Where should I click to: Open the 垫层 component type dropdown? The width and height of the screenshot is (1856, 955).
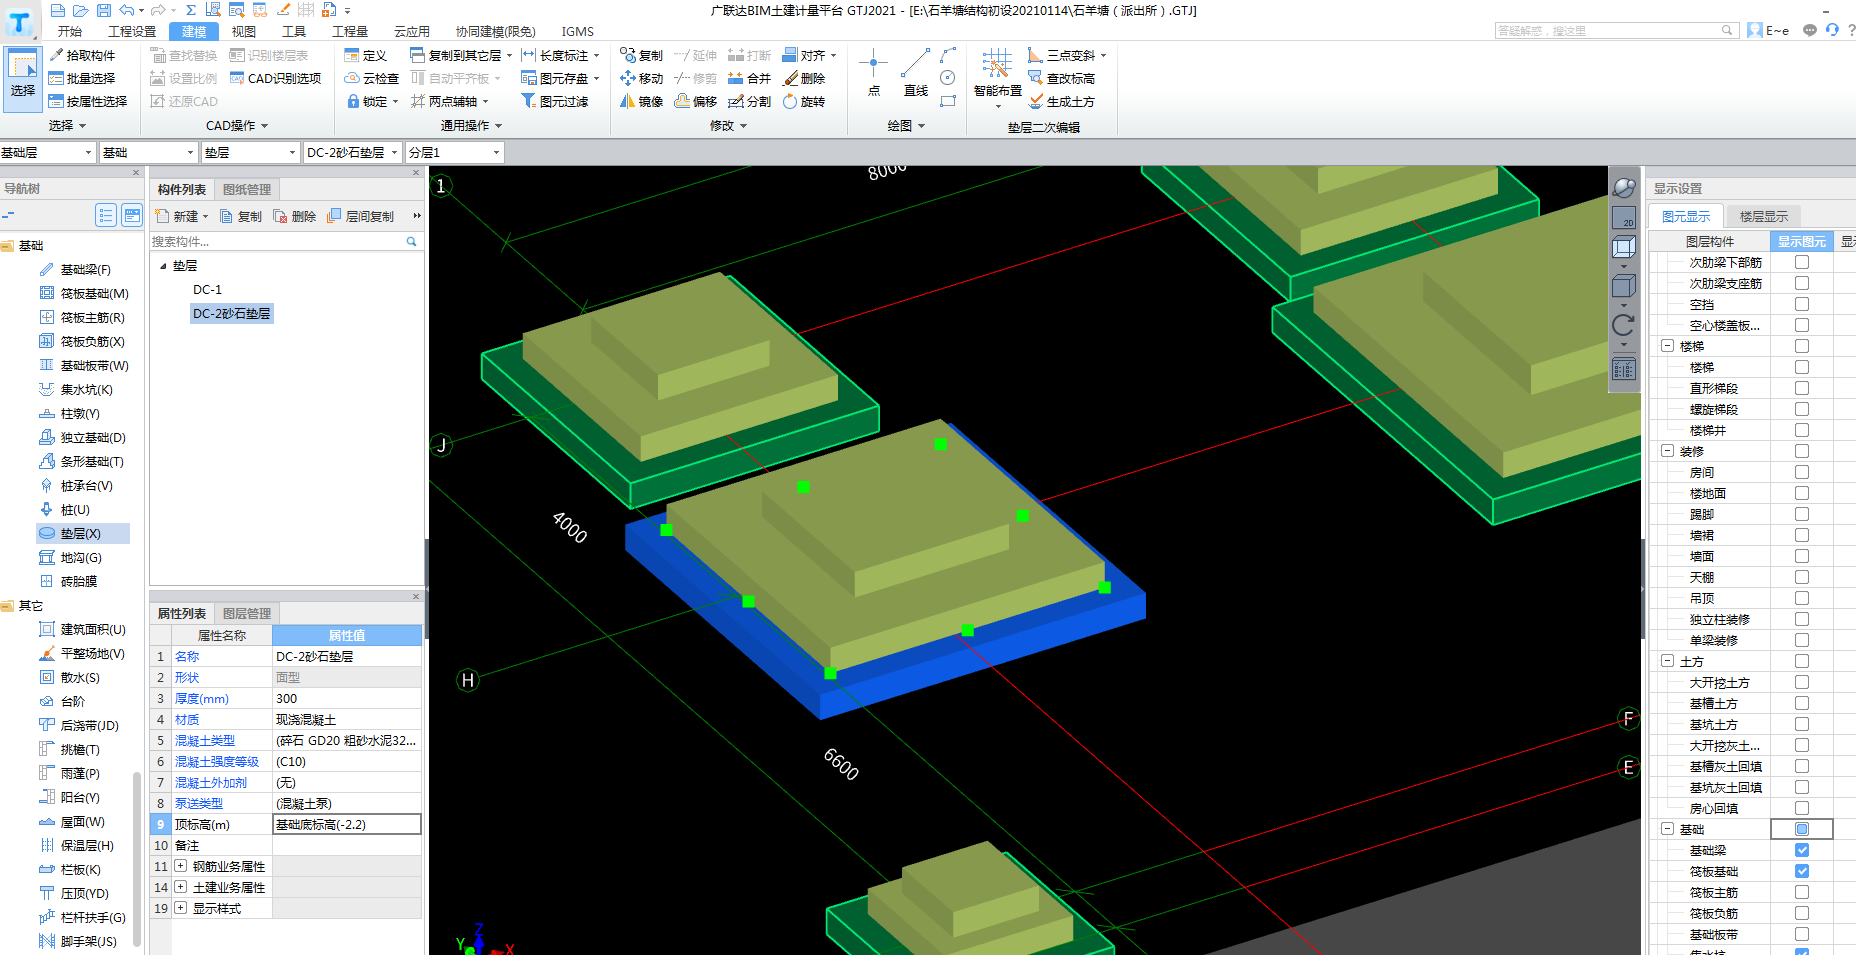pyautogui.click(x=292, y=152)
